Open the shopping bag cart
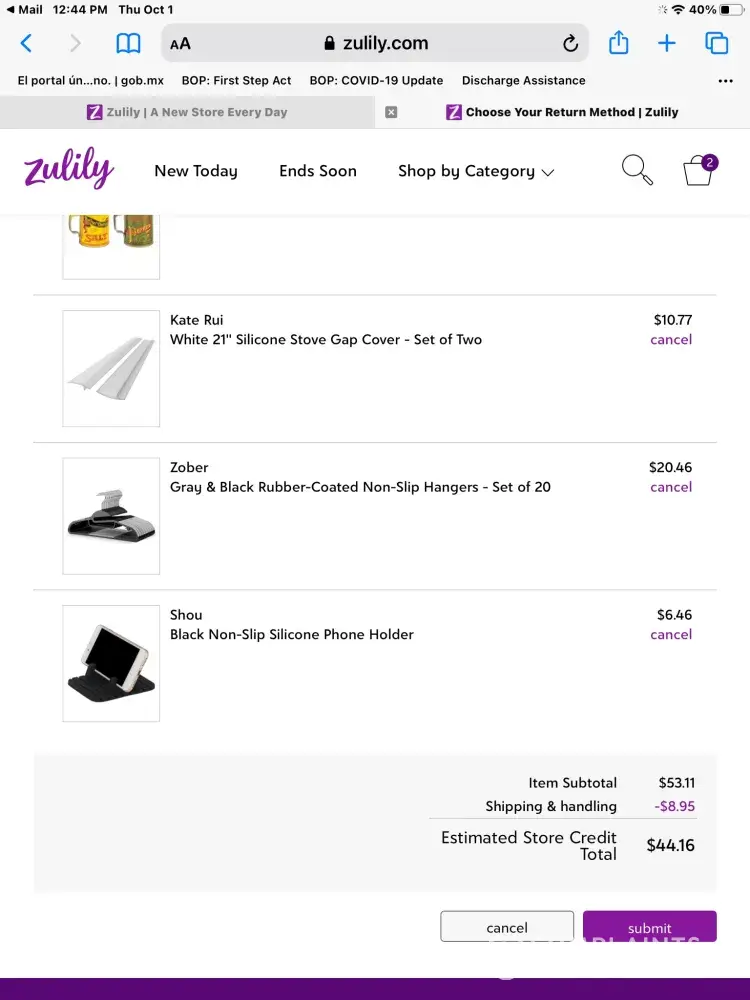The image size is (750, 1000). [x=699, y=171]
